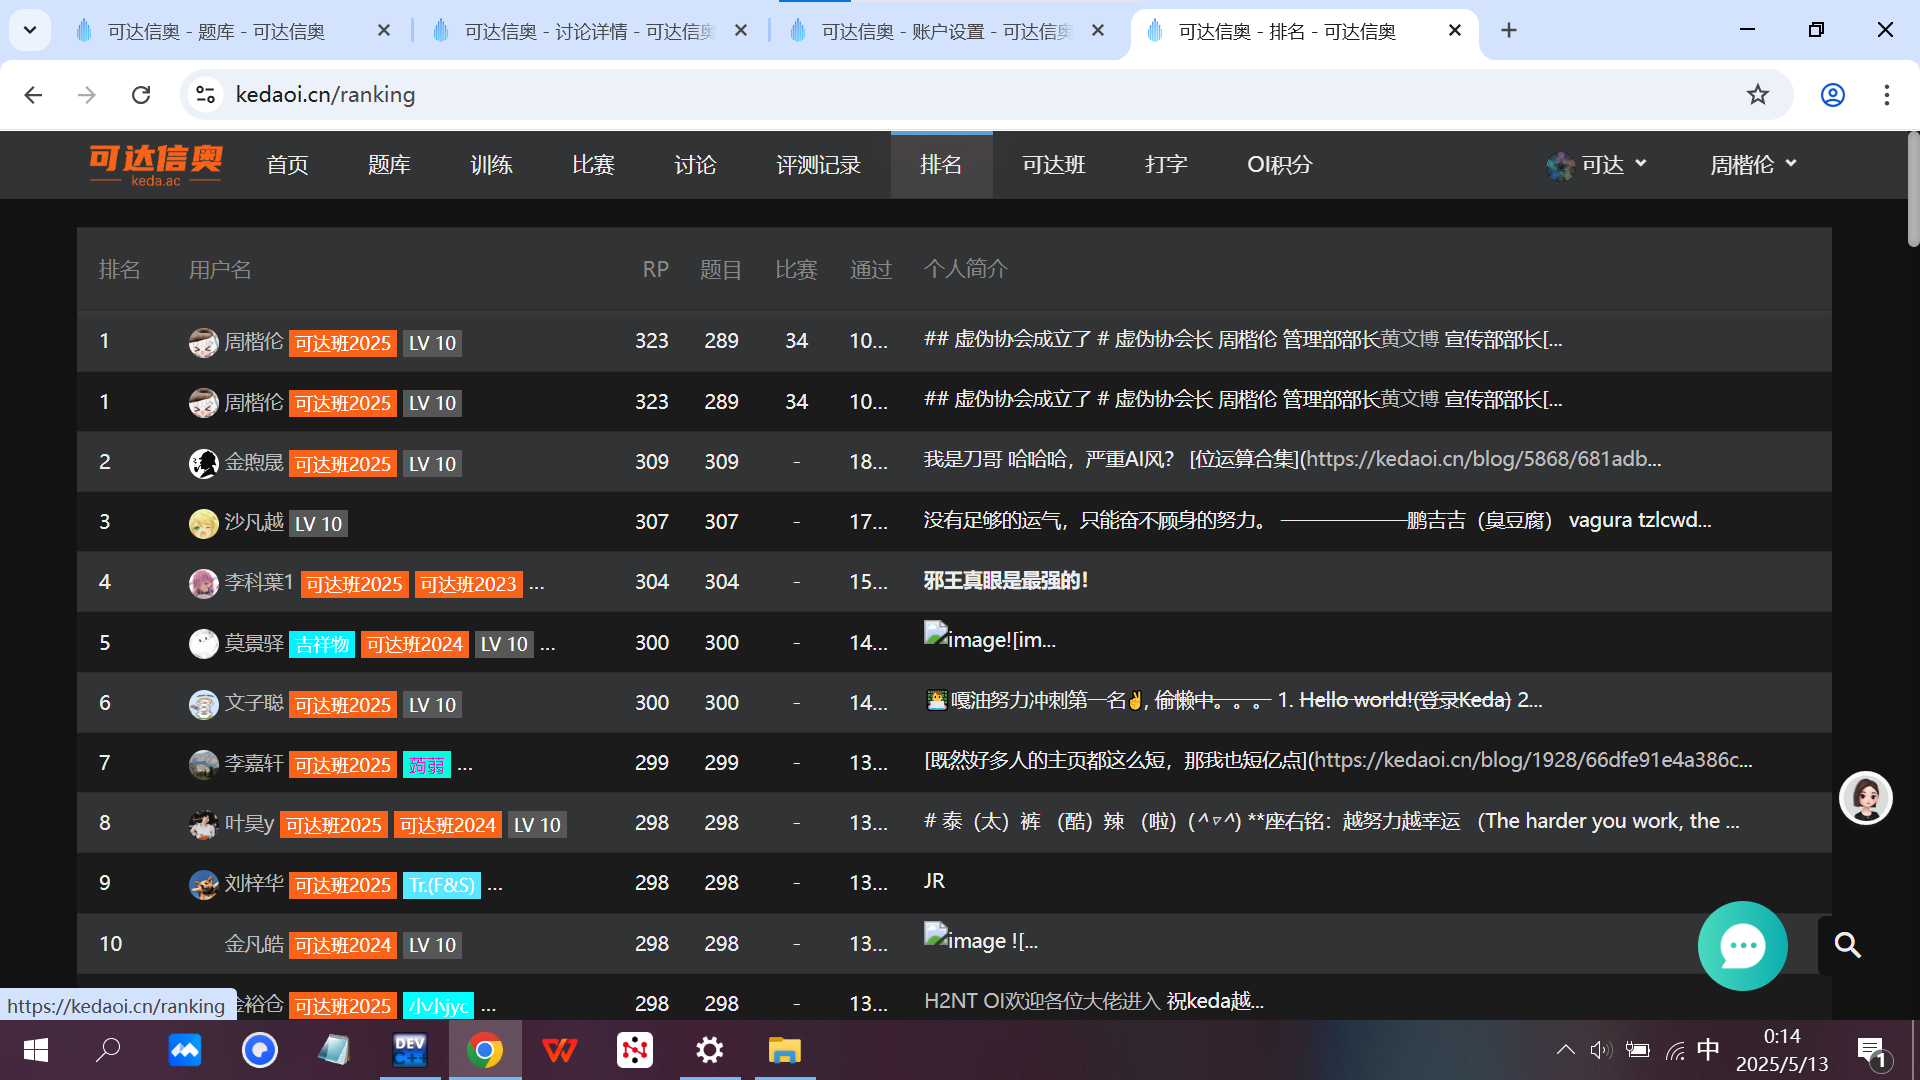Open Dev-C++ from the taskbar
Screen dimensions: 1920x1080
[410, 1050]
